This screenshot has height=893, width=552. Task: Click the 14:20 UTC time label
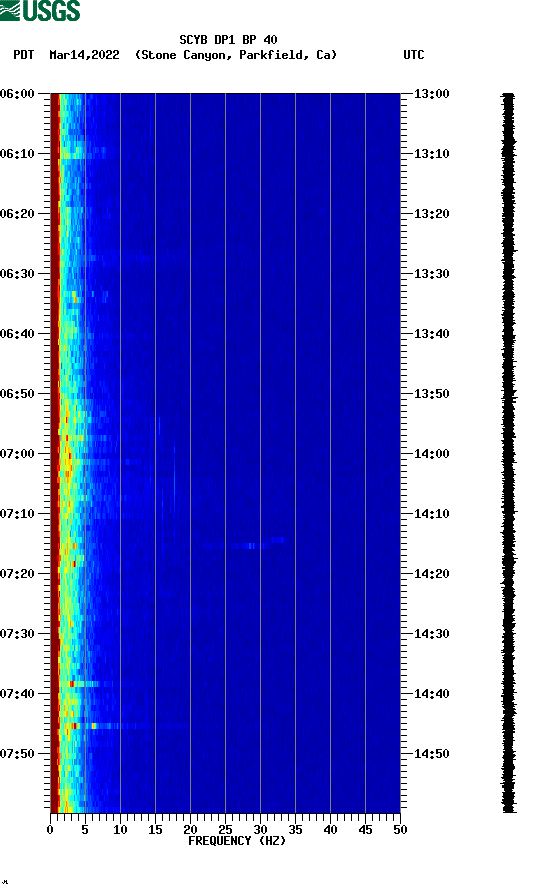coord(431,574)
